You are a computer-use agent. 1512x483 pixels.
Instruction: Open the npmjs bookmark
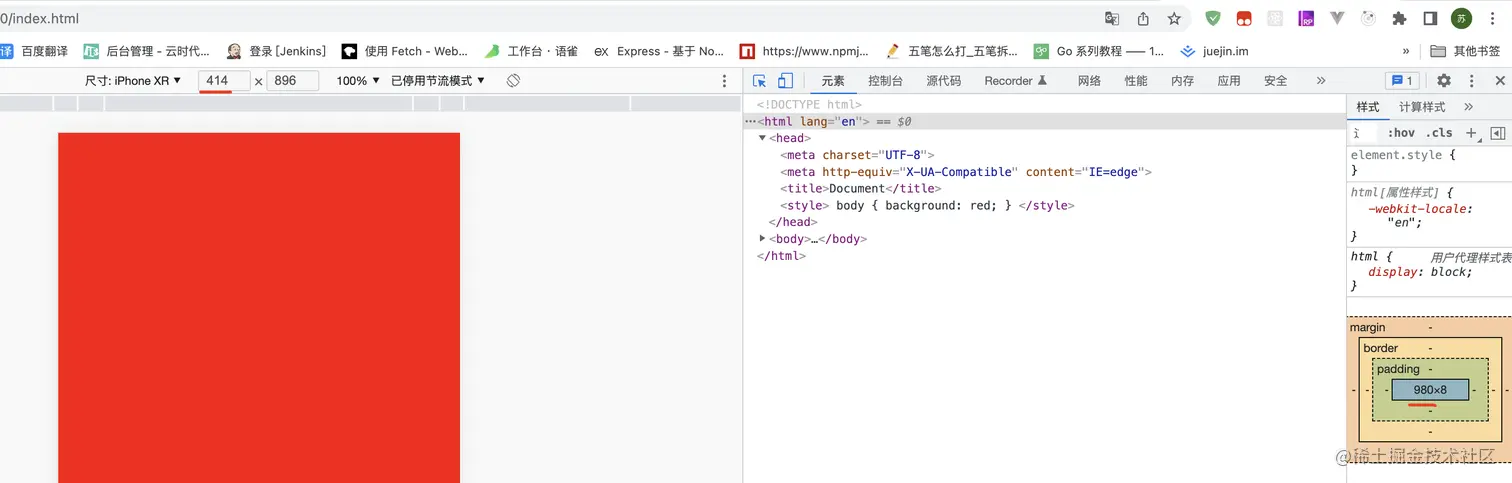tap(805, 51)
